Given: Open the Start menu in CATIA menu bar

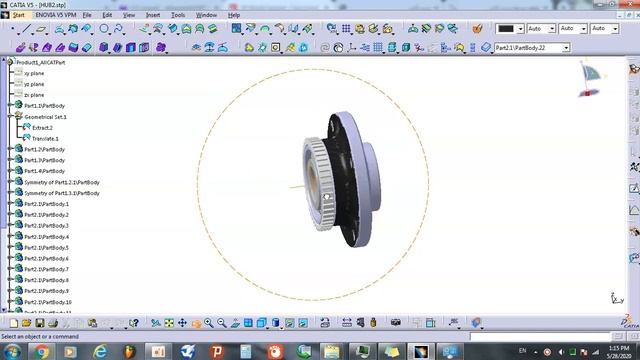Looking at the screenshot, I should [x=19, y=15].
